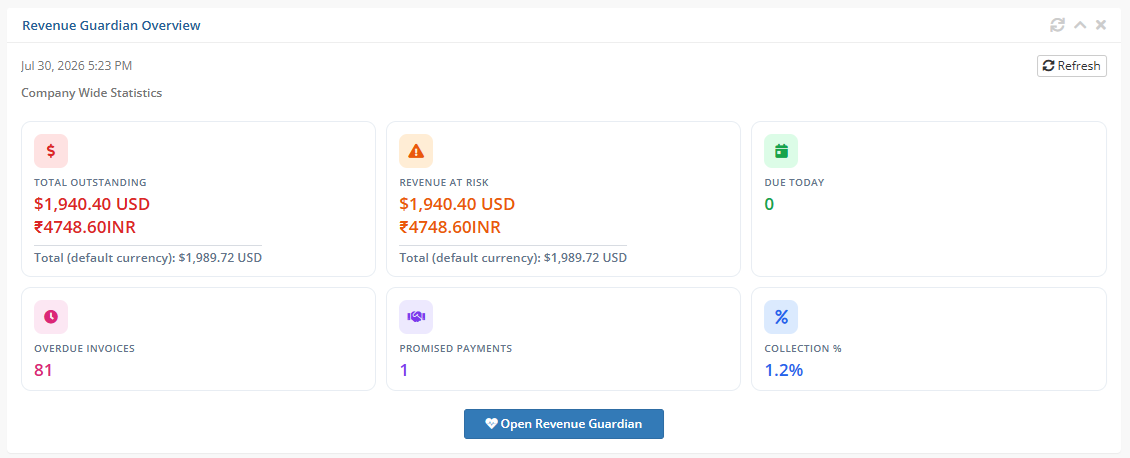Collapse the Revenue Guardian Overview panel
Viewport: 1130px width, 458px height.
pos(1080,25)
